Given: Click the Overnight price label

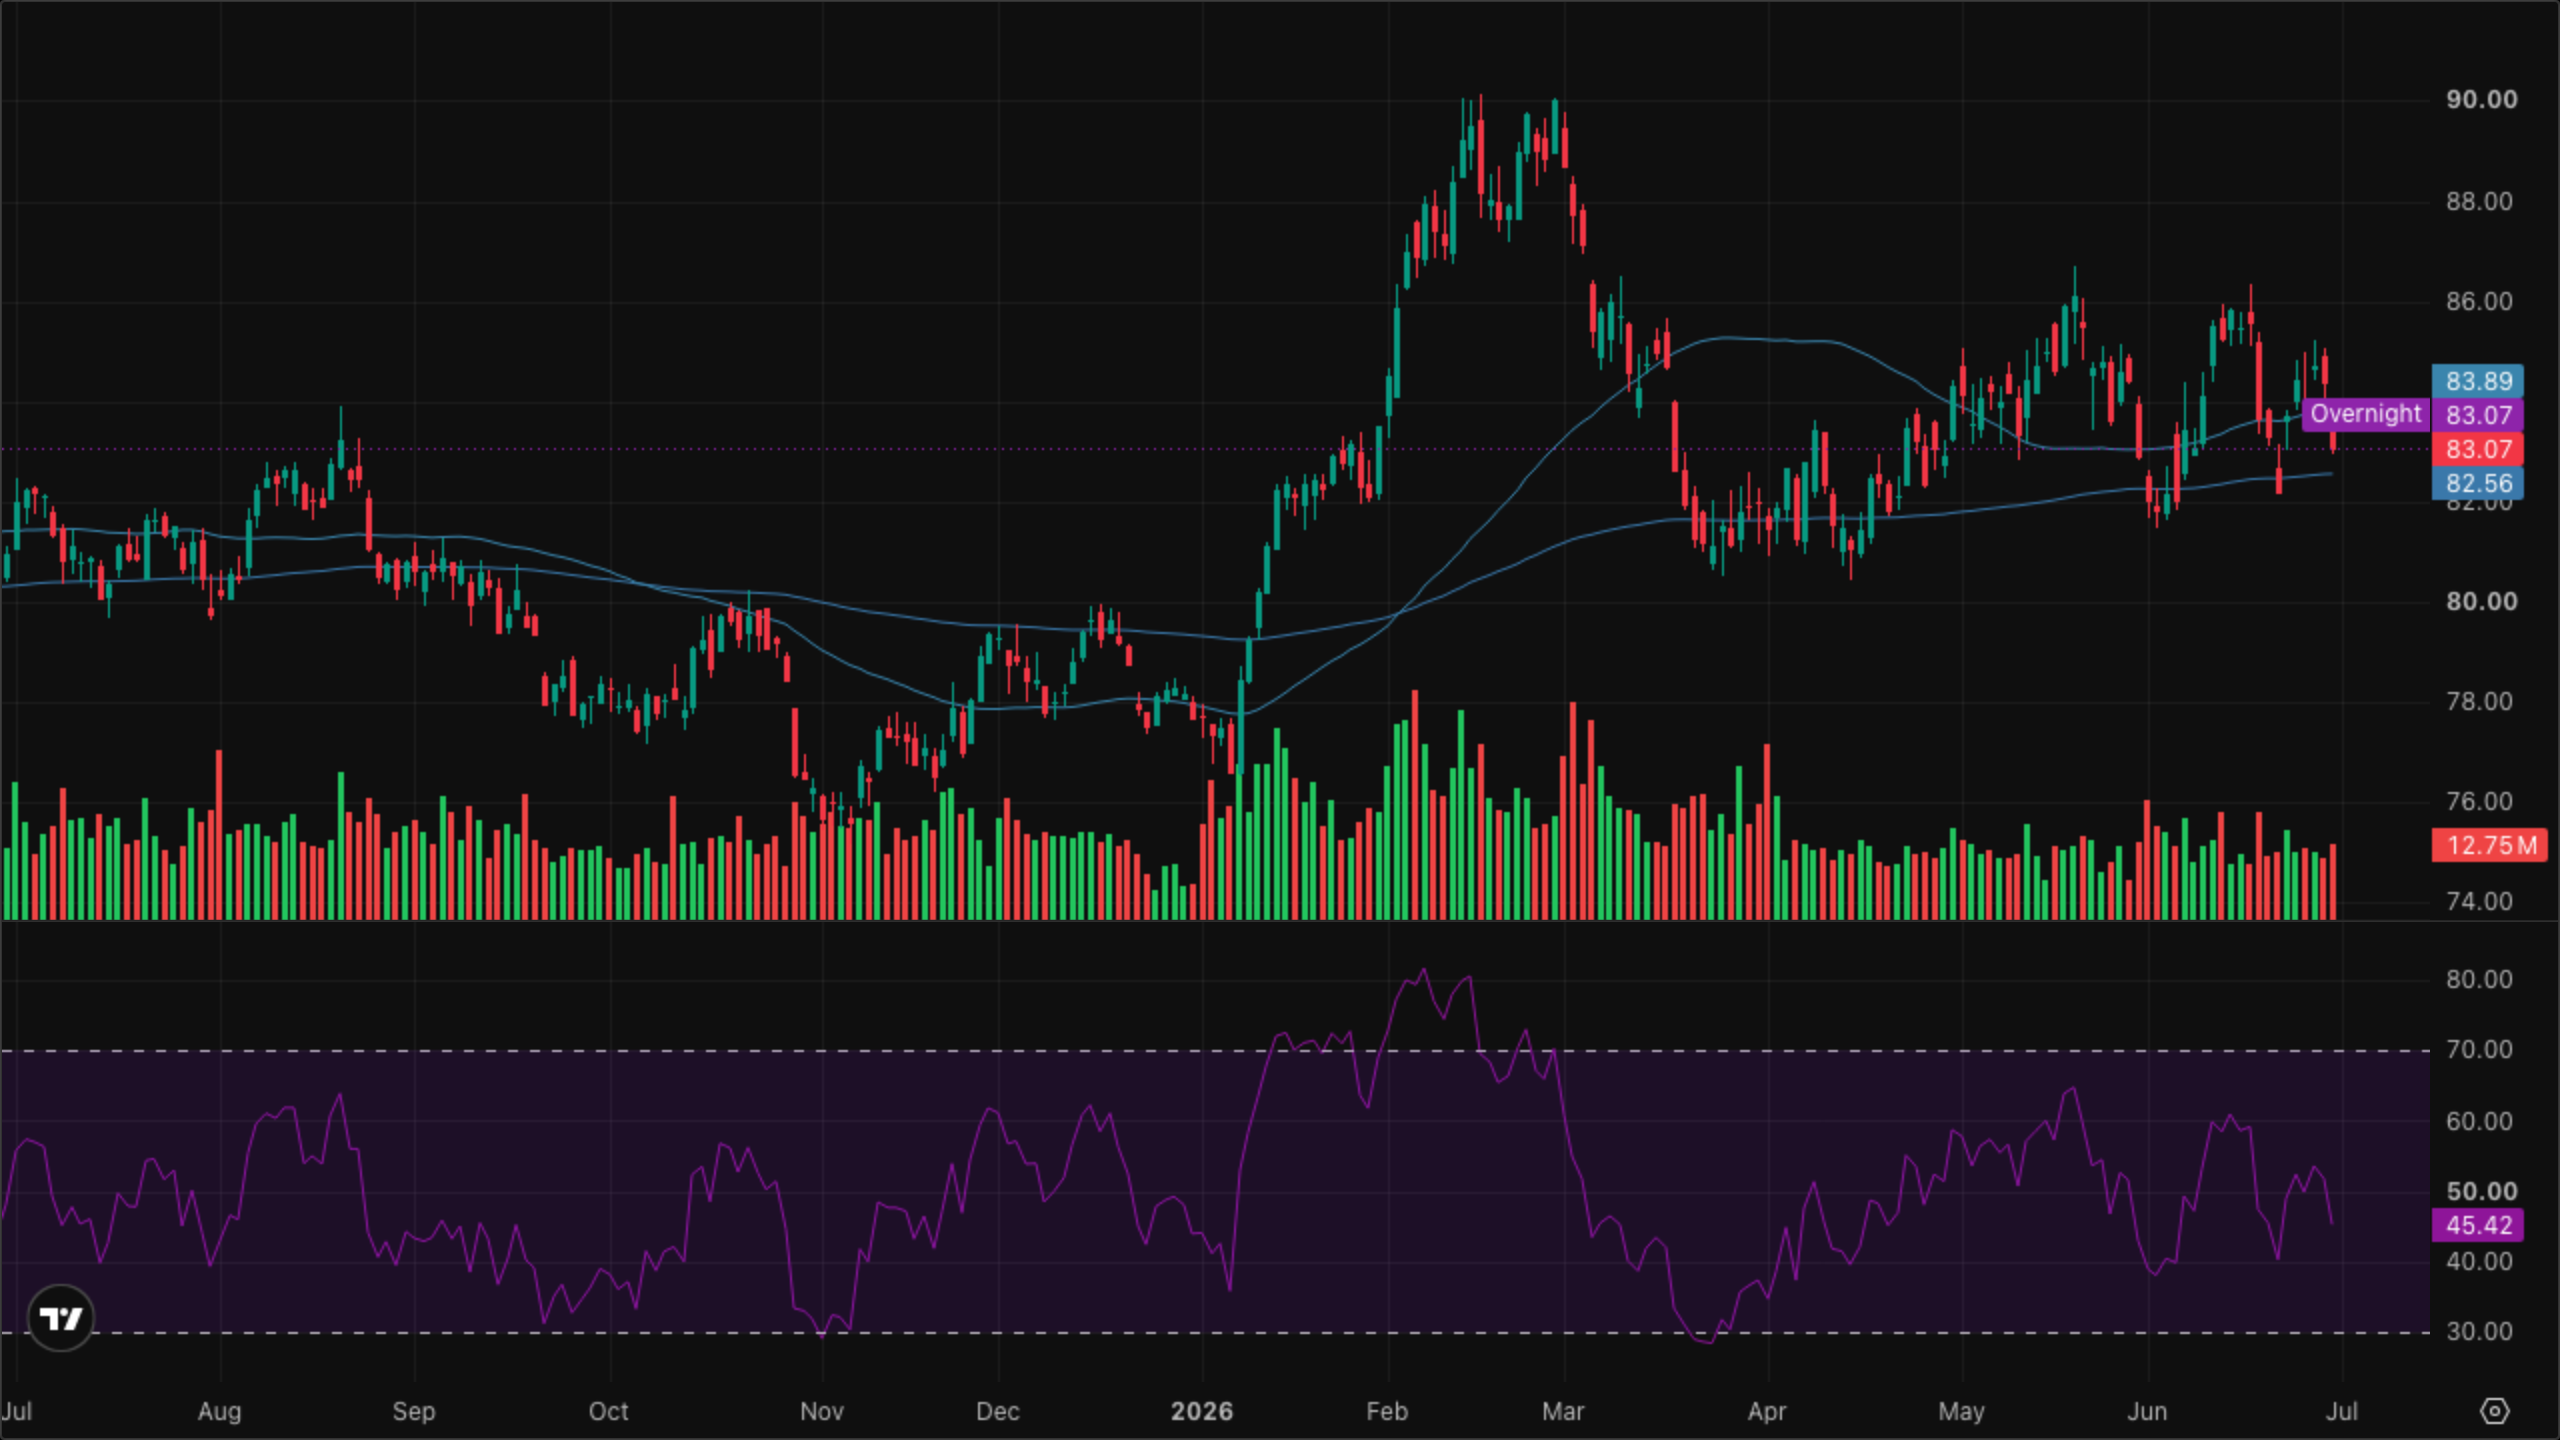Looking at the screenshot, I should click(x=2365, y=414).
